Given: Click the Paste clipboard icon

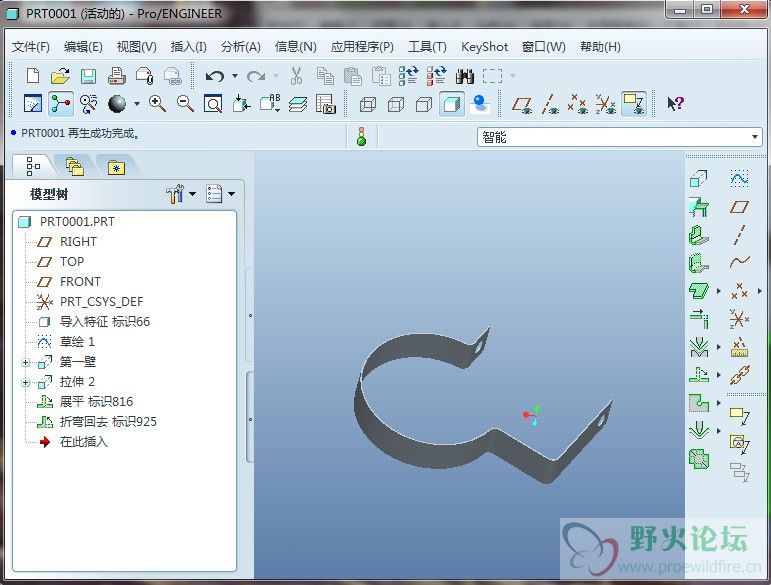Looking at the screenshot, I should (x=353, y=76).
